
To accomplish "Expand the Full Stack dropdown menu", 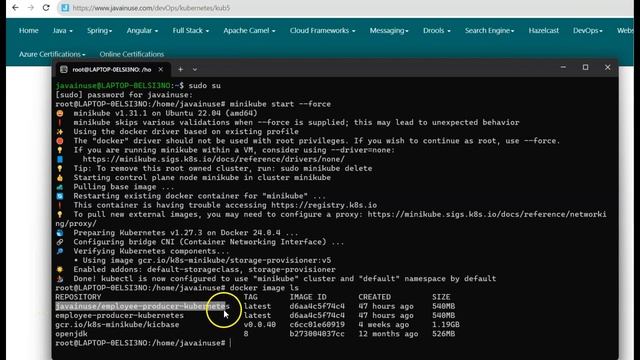I will pyautogui.click(x=191, y=31).
